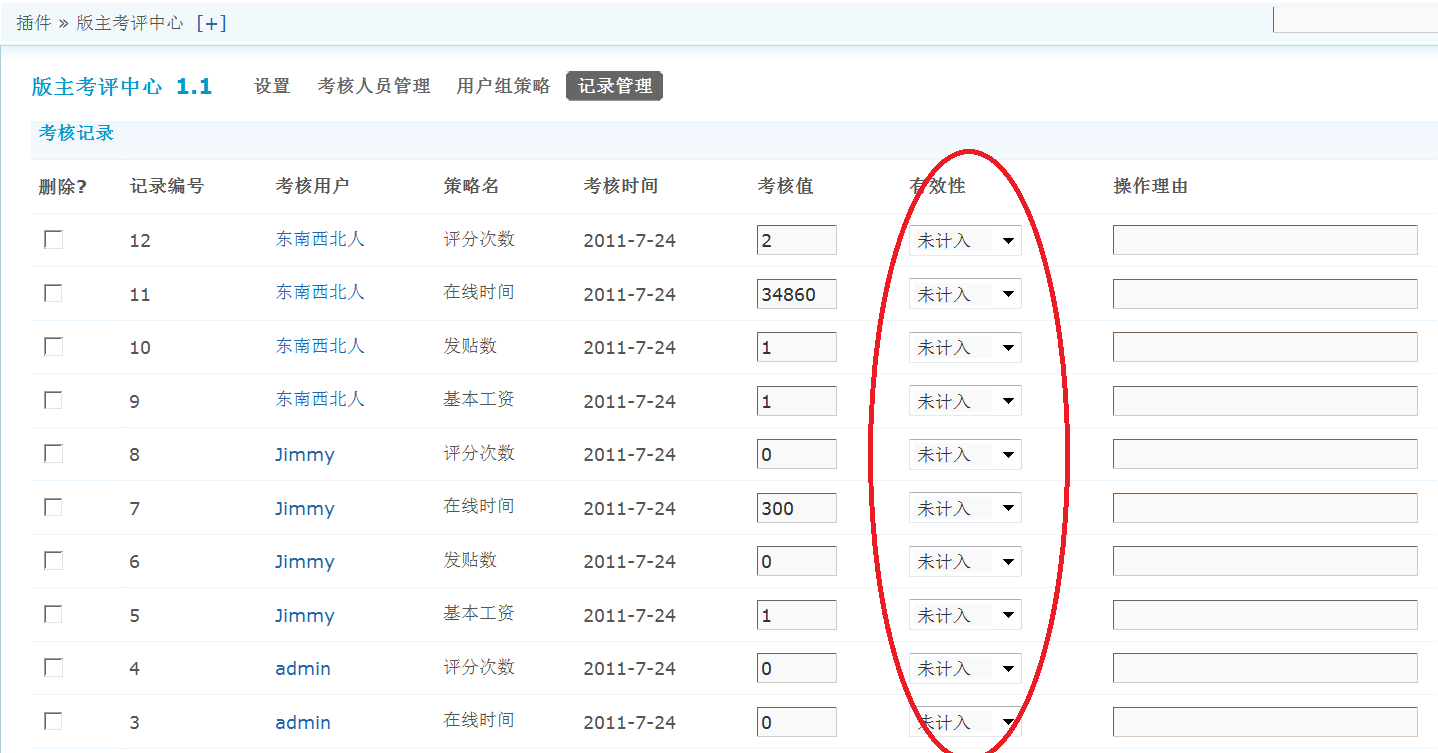Image resolution: width=1438 pixels, height=753 pixels.
Task: Mark record 7 for deletion
Action: click(53, 507)
